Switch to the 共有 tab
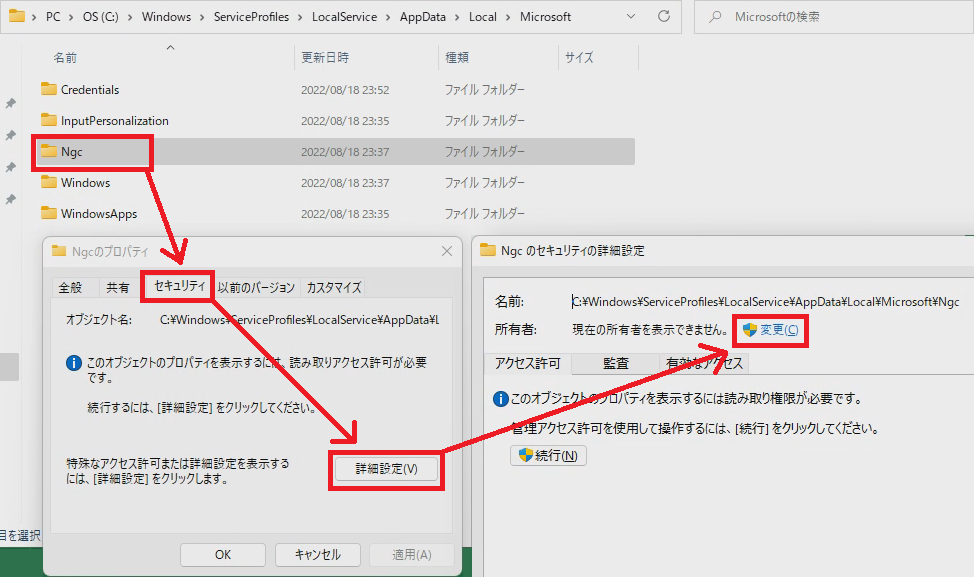 point(118,288)
